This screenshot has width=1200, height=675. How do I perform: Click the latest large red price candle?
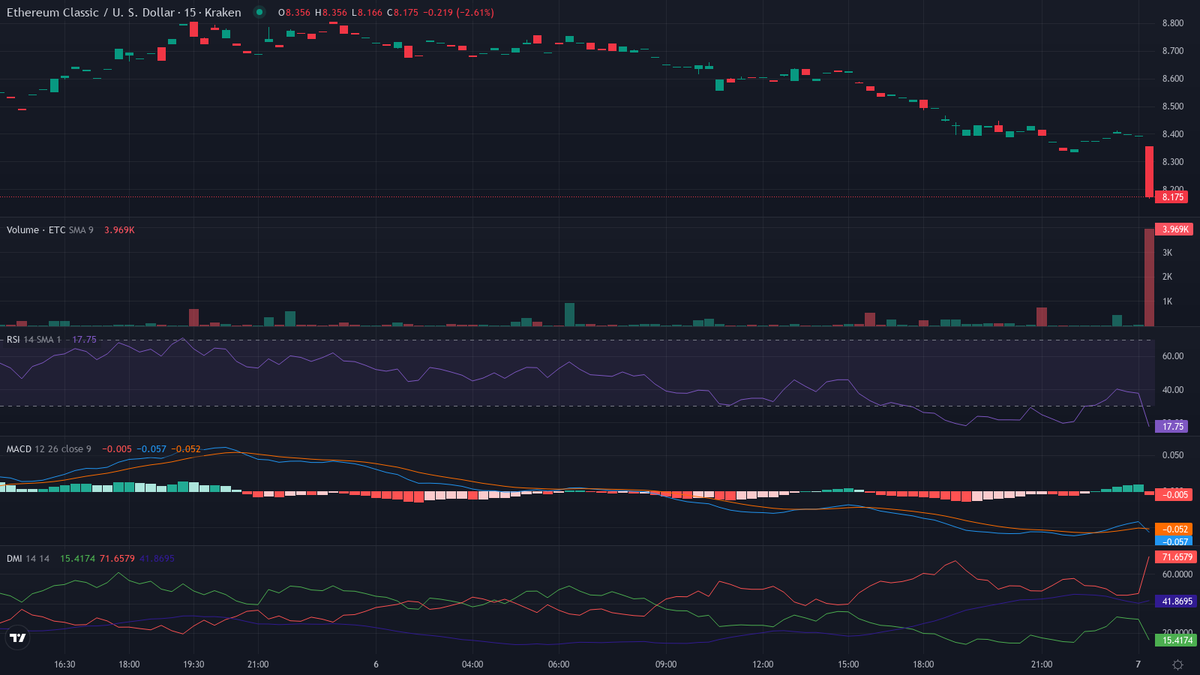point(1149,172)
